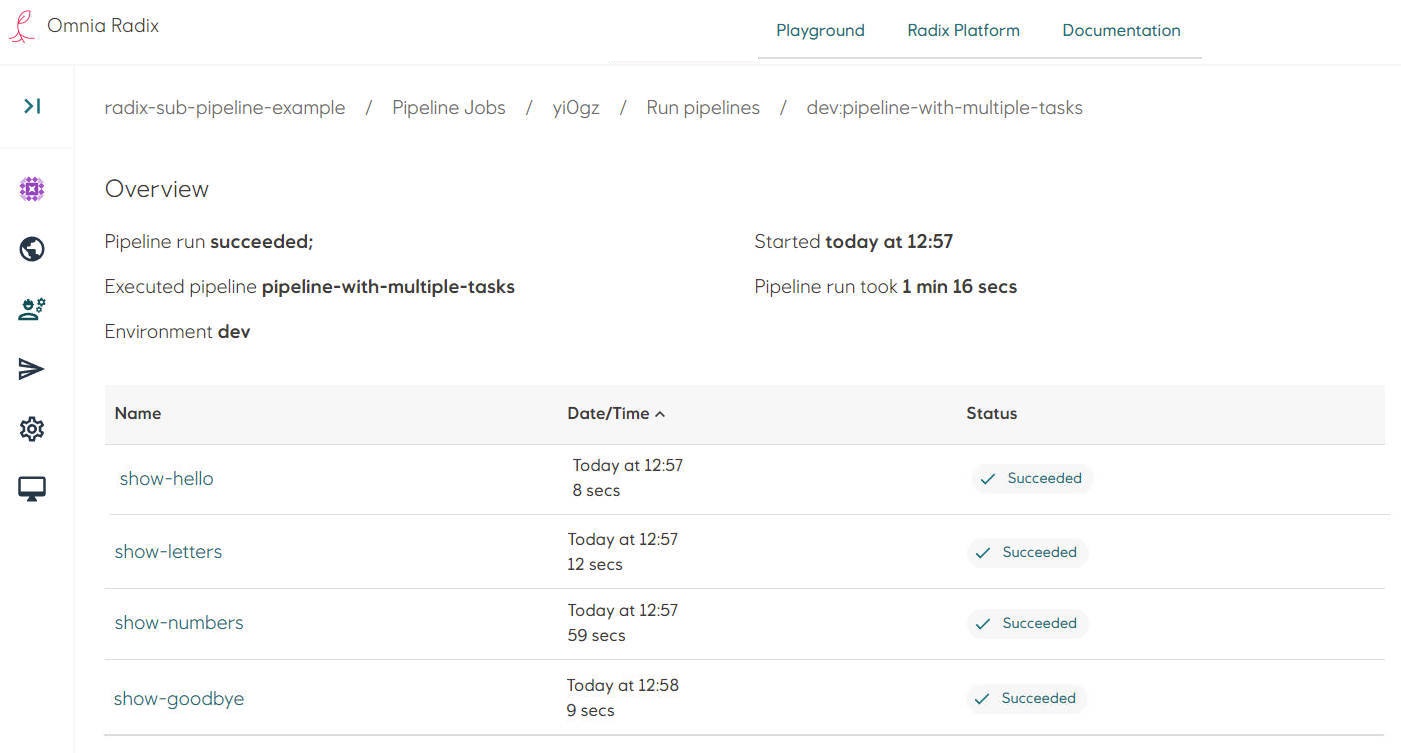Click Succeeded badge for show-goodbye

point(1027,698)
